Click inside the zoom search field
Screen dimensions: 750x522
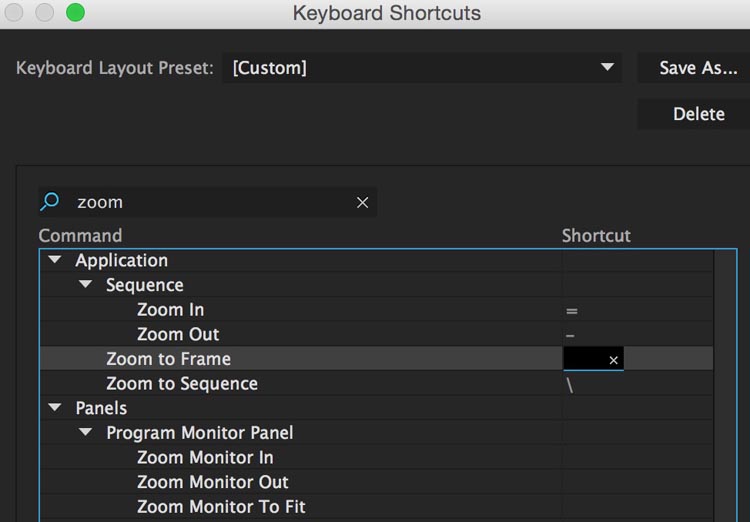coord(210,202)
